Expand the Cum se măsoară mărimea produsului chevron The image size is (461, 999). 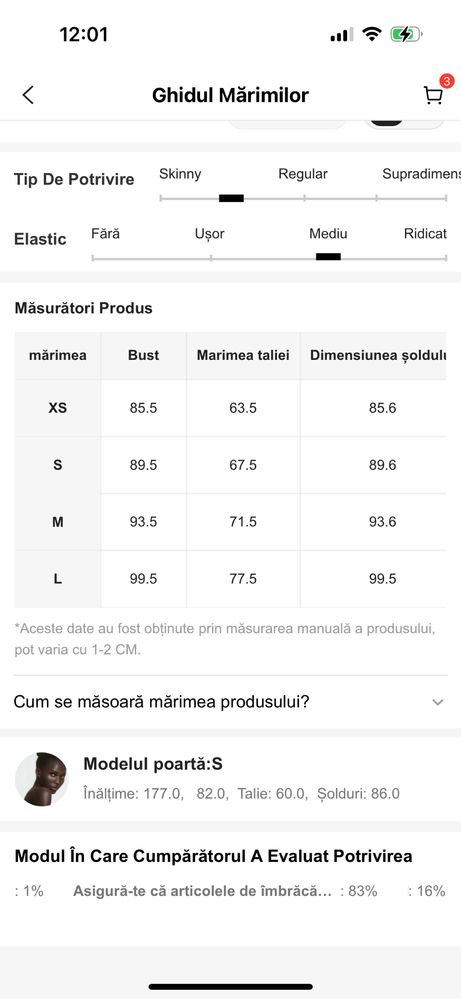(437, 702)
